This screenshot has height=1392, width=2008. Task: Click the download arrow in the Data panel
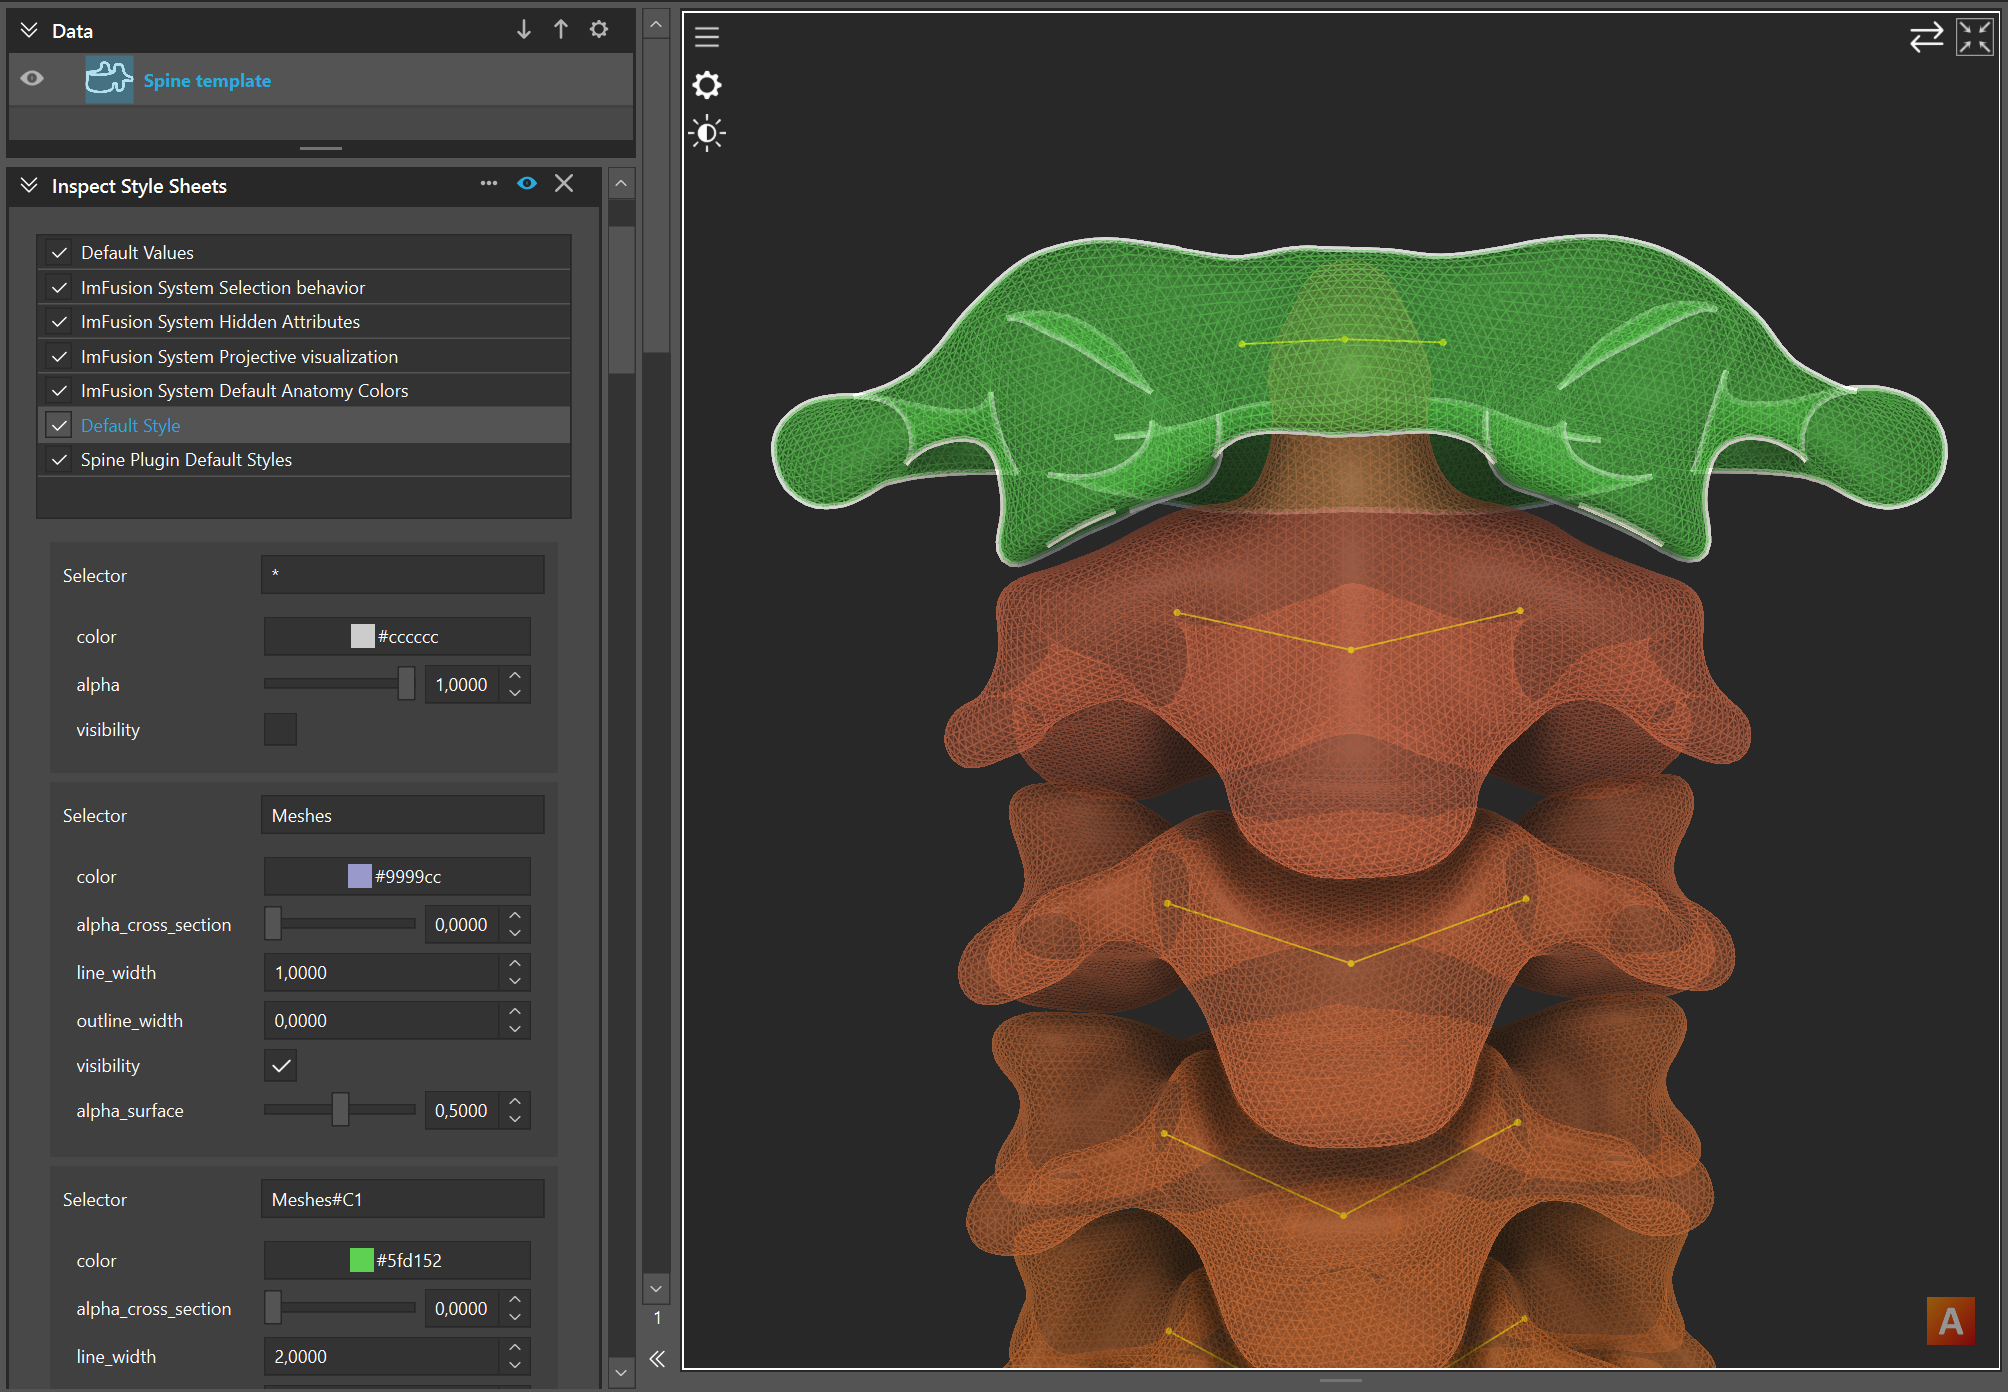(x=524, y=30)
